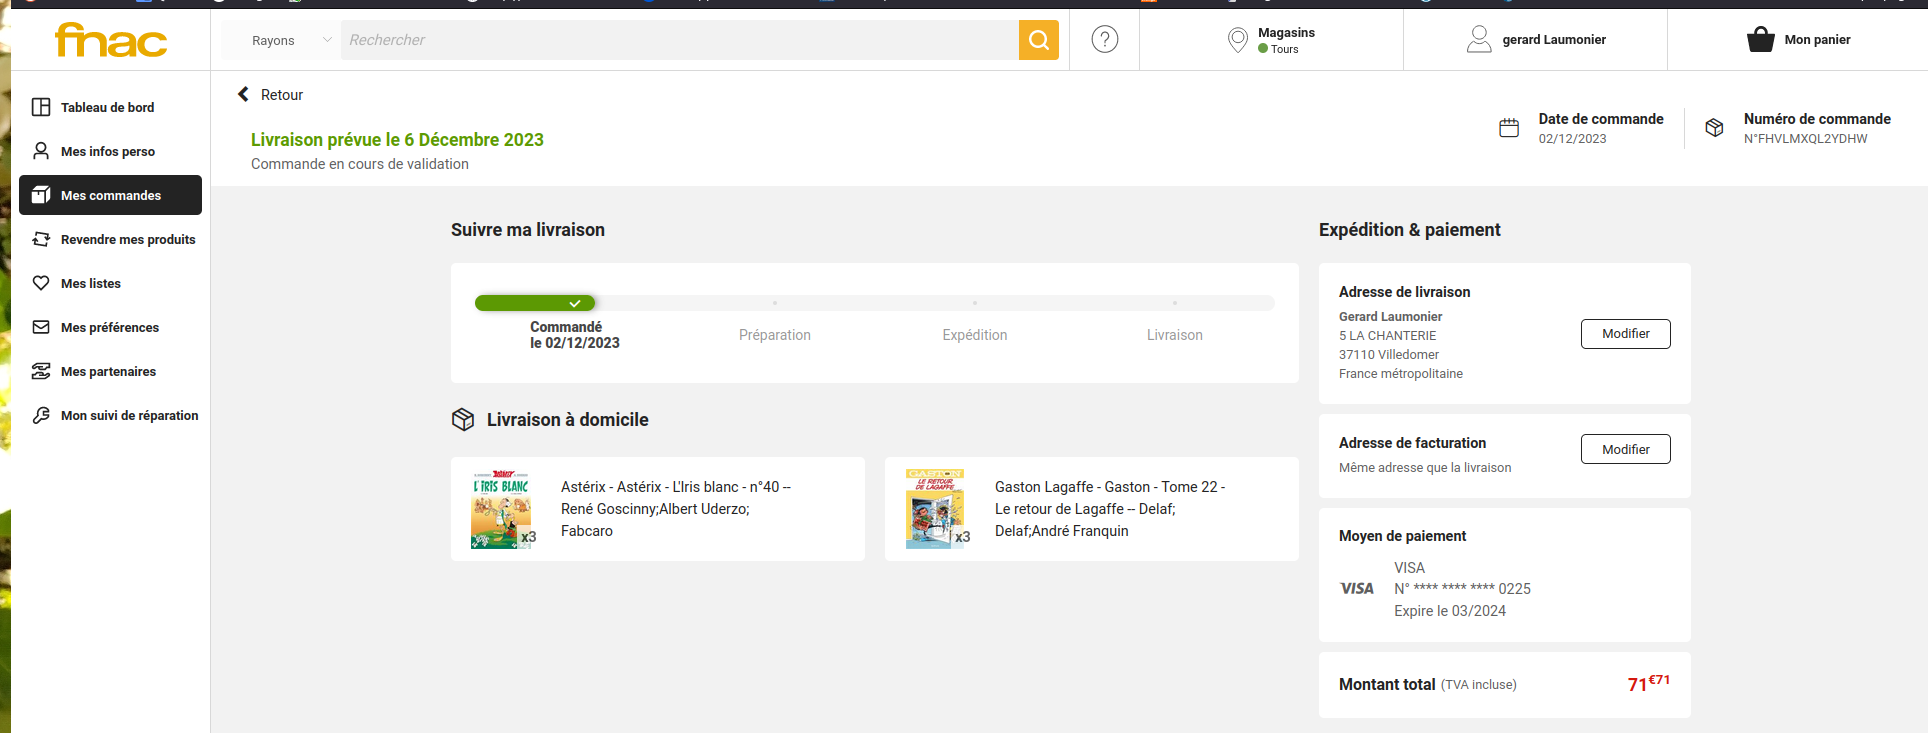Modify the delivery address
Image resolution: width=1928 pixels, height=733 pixels.
[1625, 334]
